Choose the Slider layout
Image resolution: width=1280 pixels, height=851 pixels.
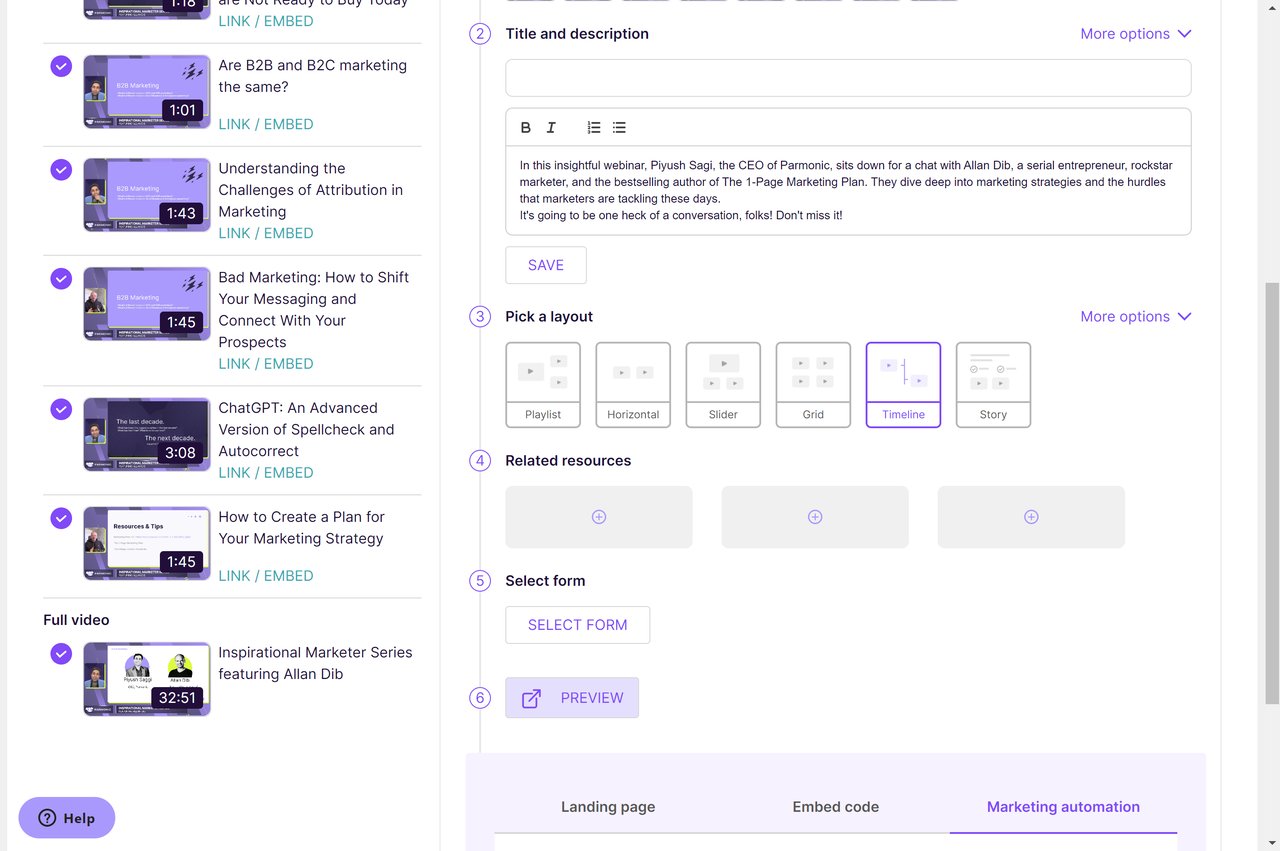723,385
